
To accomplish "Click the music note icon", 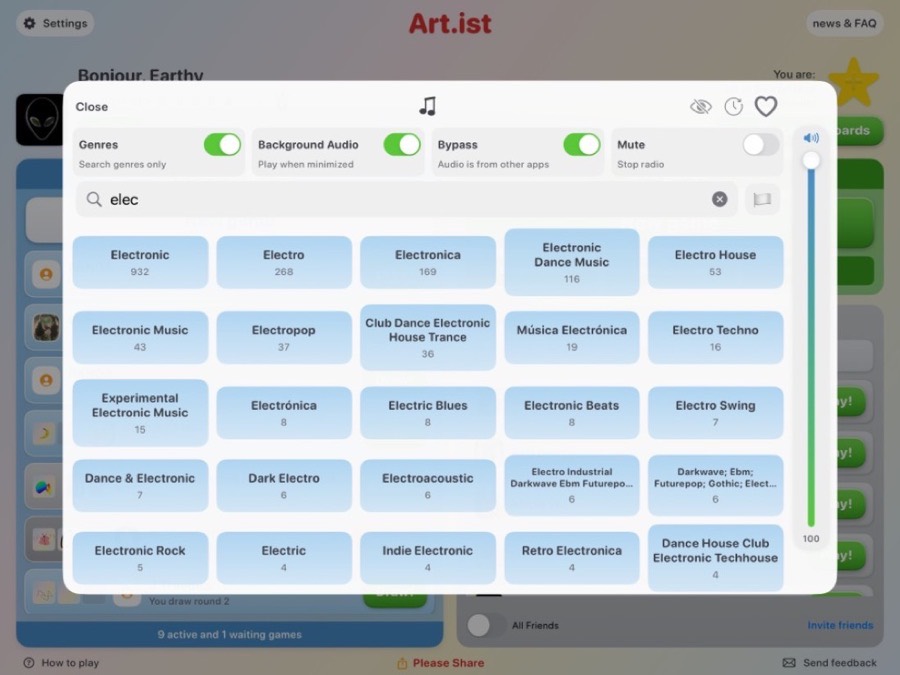I will (428, 106).
